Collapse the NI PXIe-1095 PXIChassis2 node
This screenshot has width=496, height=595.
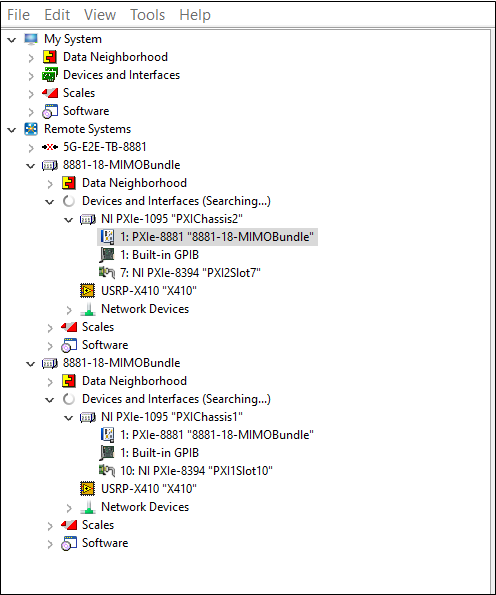click(x=69, y=220)
